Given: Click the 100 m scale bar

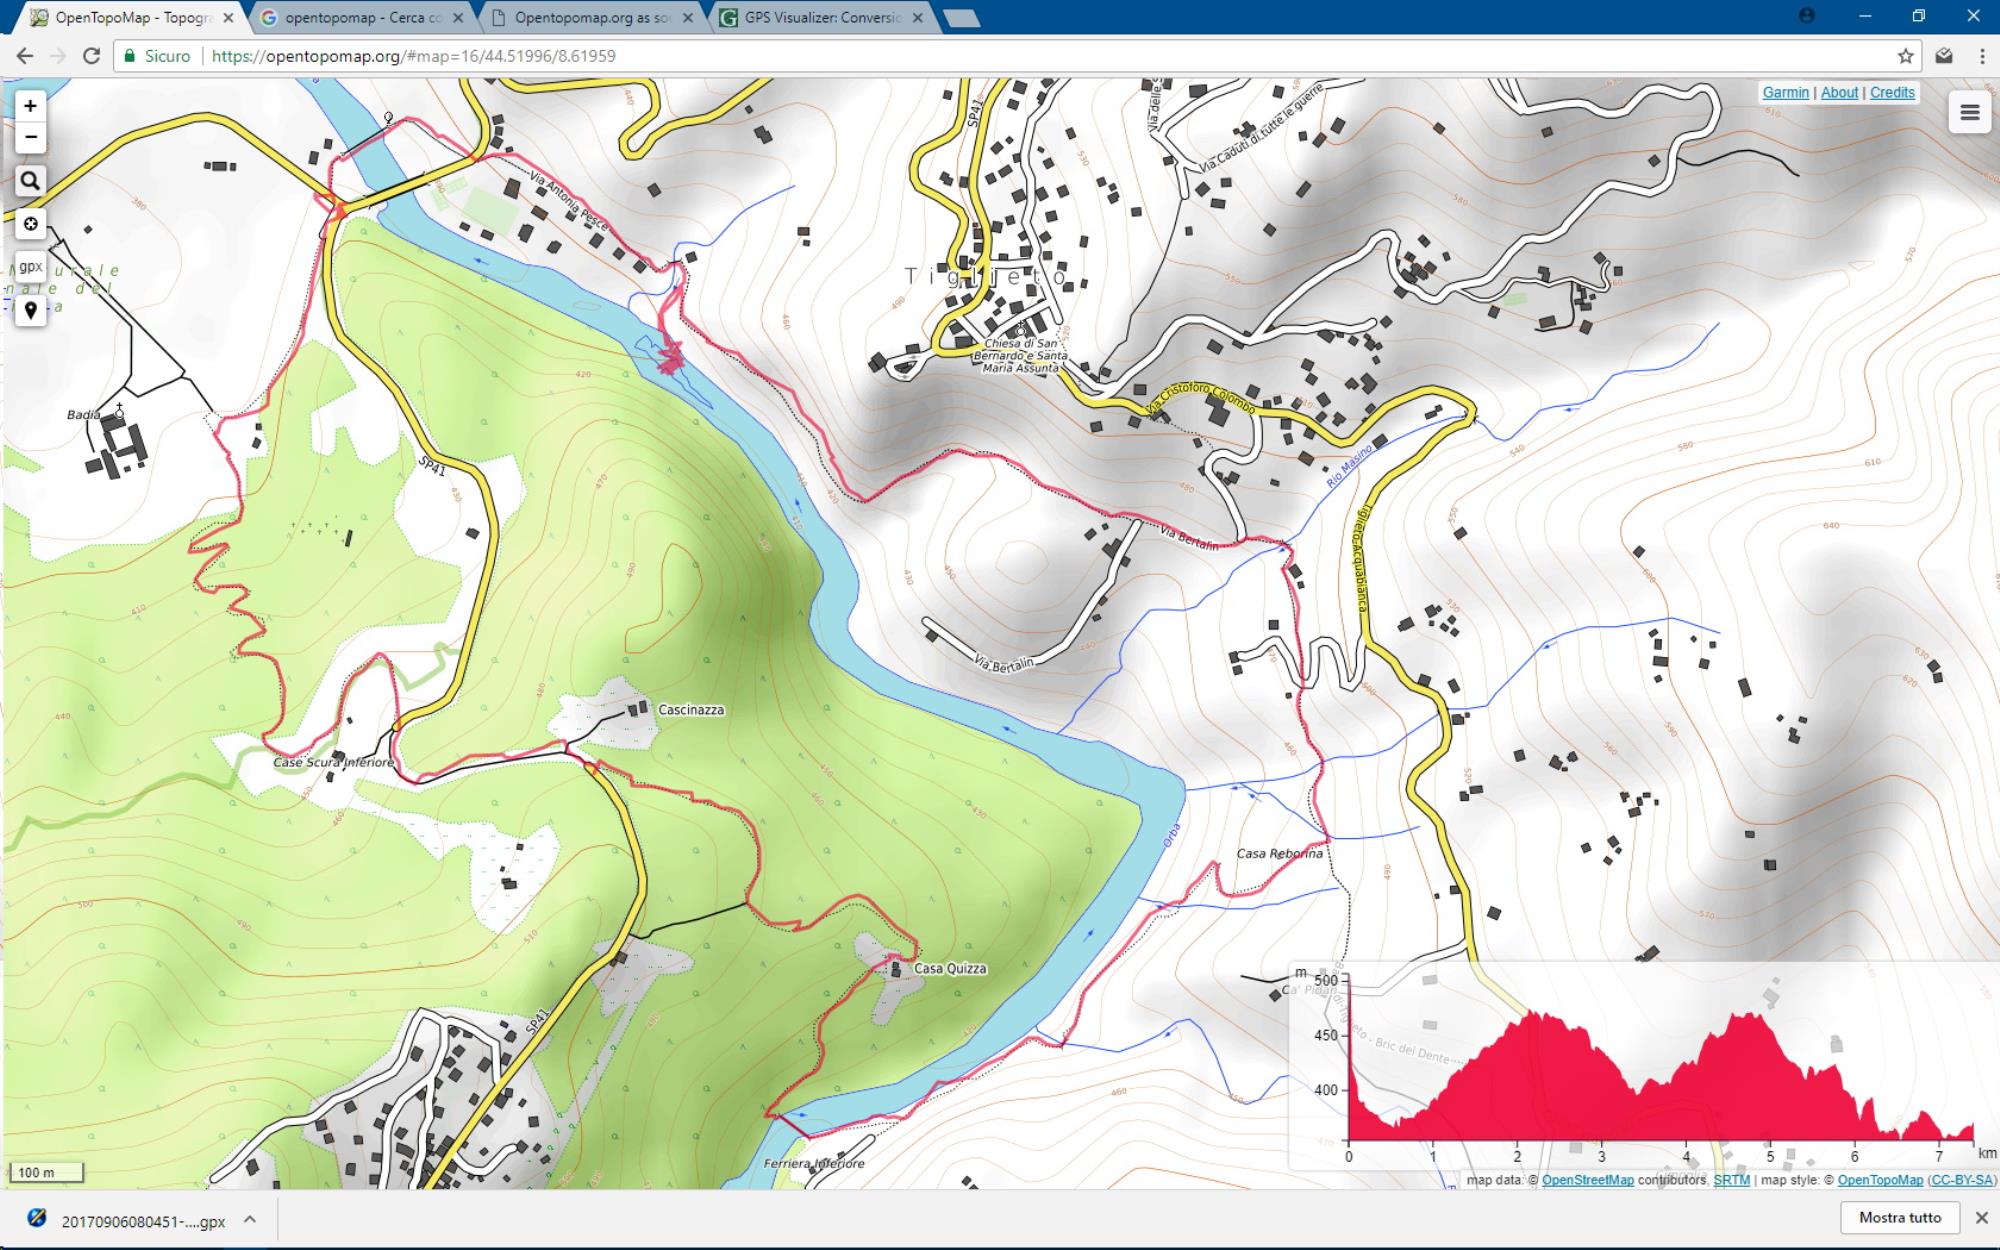Looking at the screenshot, I should pyautogui.click(x=45, y=1172).
